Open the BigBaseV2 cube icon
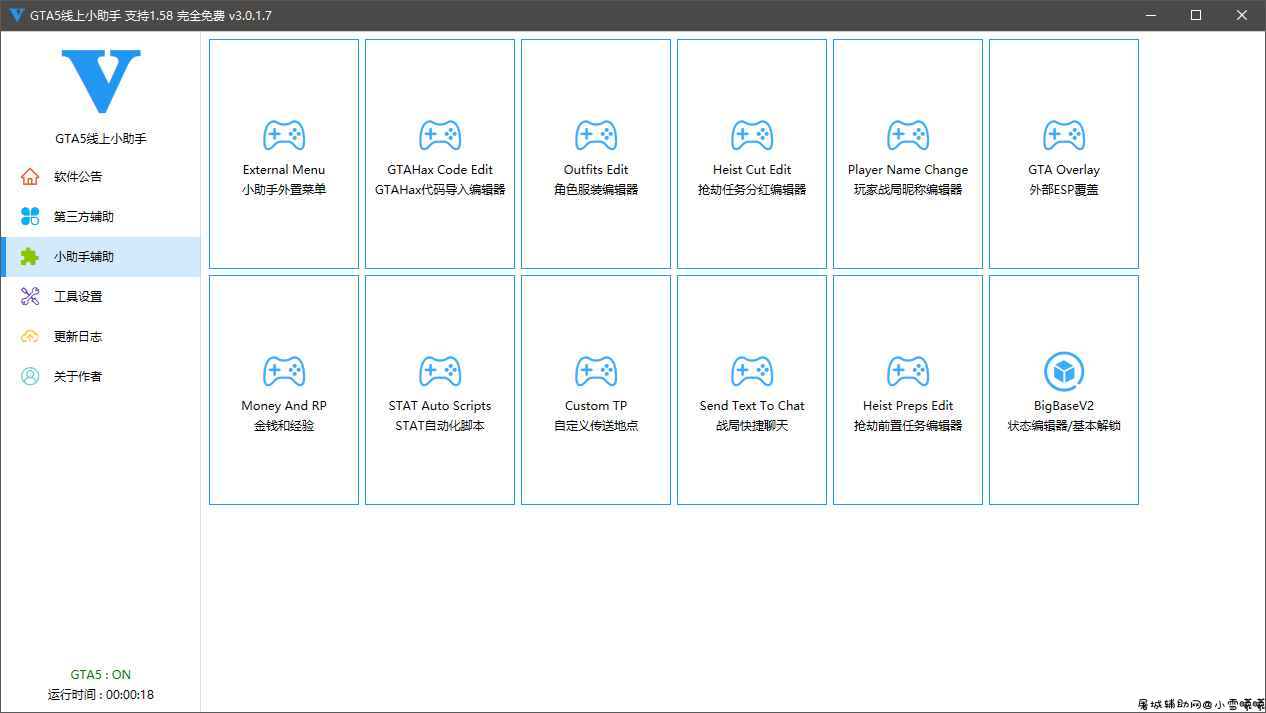Image resolution: width=1266 pixels, height=713 pixels. click(1064, 371)
